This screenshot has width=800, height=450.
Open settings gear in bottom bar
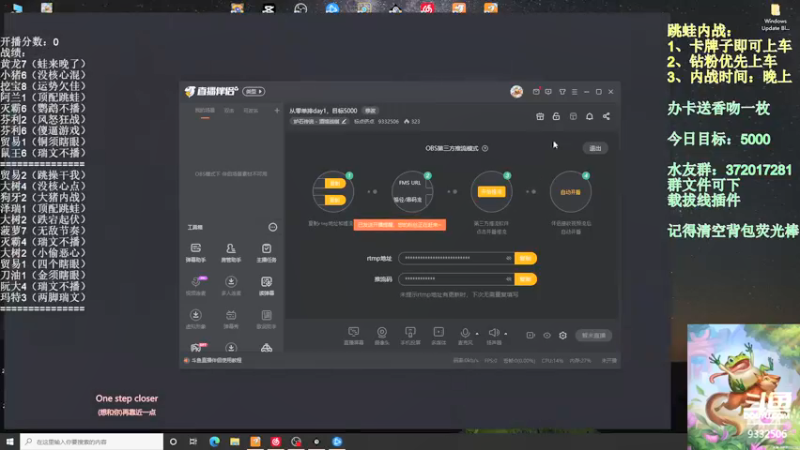(563, 335)
